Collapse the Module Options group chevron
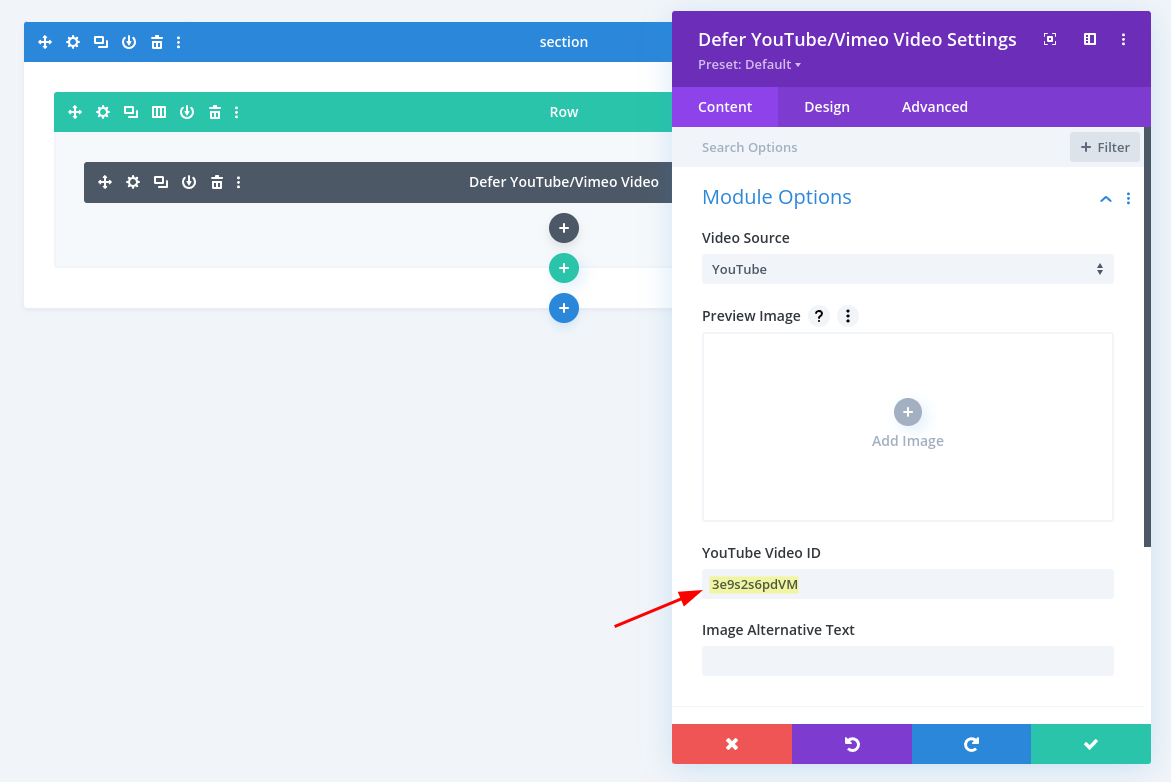This screenshot has height=782, width=1171. 1105,198
